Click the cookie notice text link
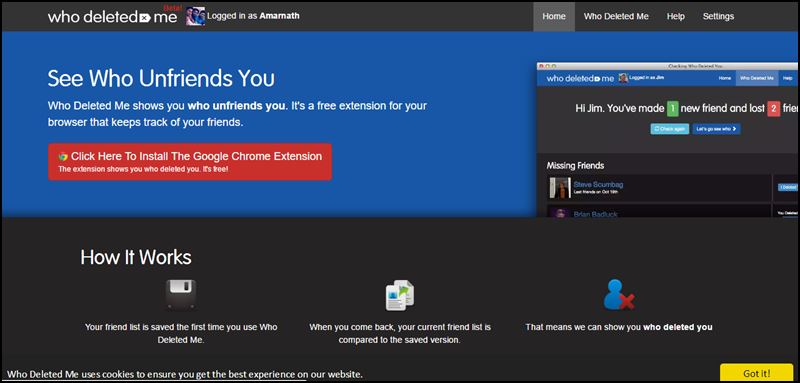Viewport: 800px width, 383px height. [185, 374]
